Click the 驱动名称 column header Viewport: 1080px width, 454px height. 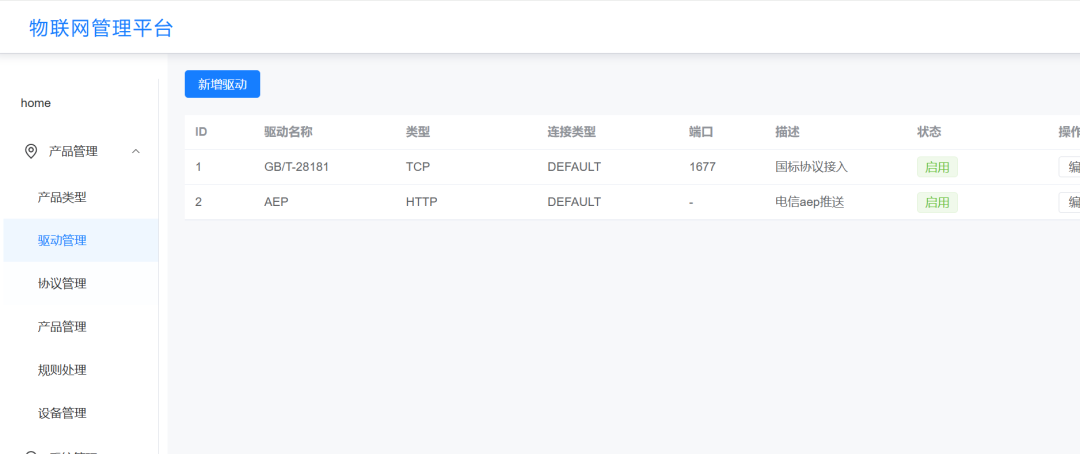pos(289,132)
